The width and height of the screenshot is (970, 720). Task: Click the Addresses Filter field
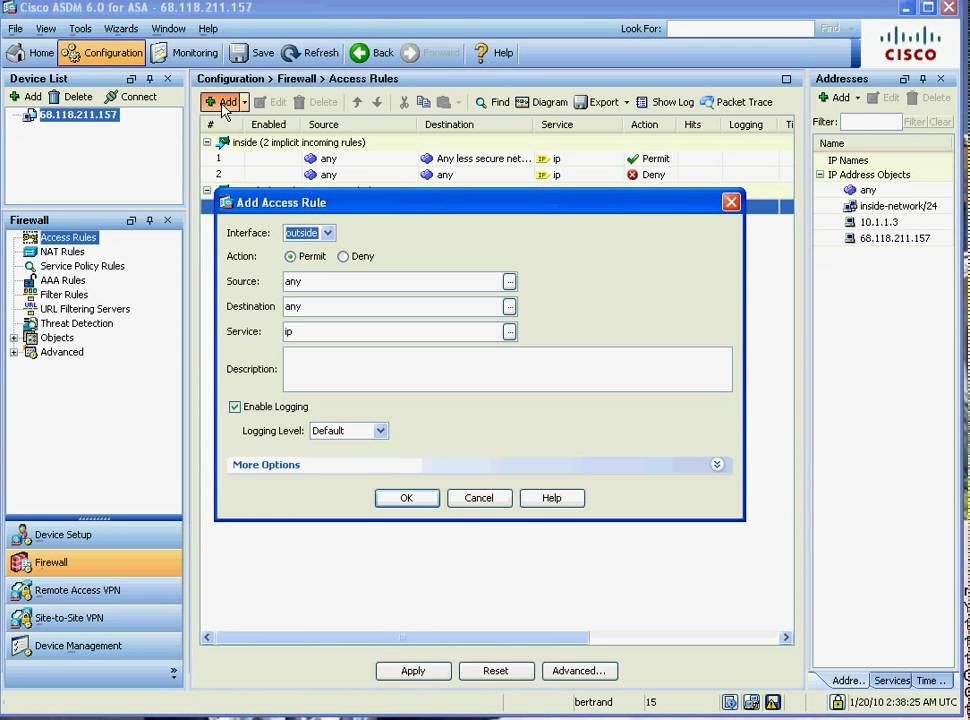(x=871, y=122)
